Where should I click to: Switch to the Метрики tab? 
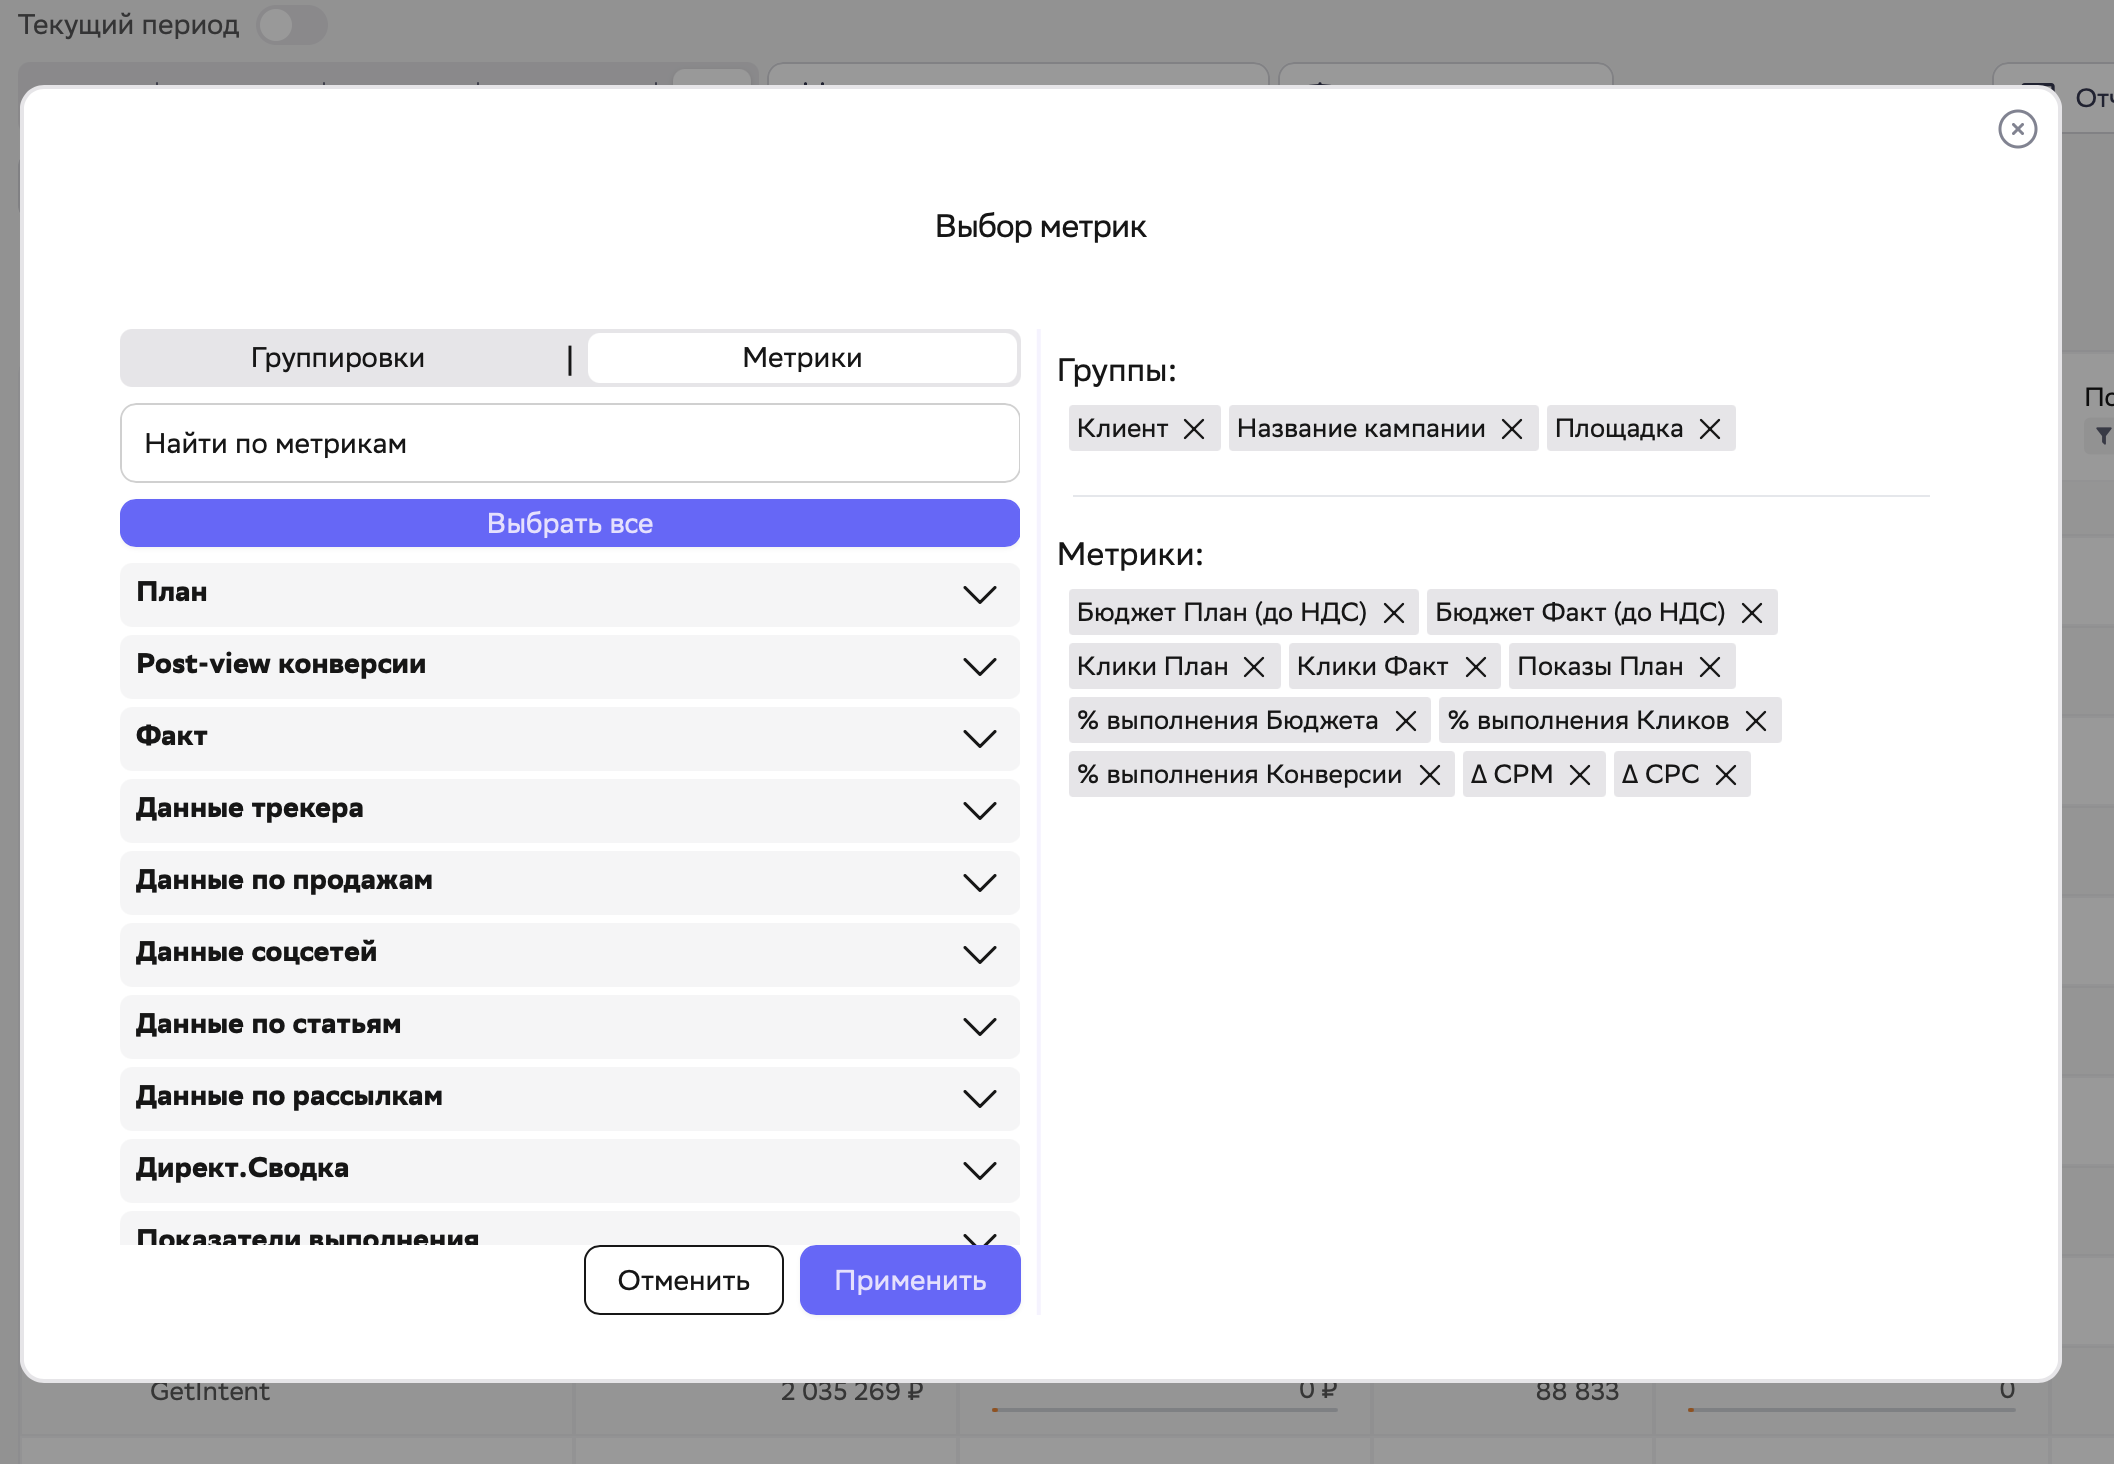pos(802,357)
